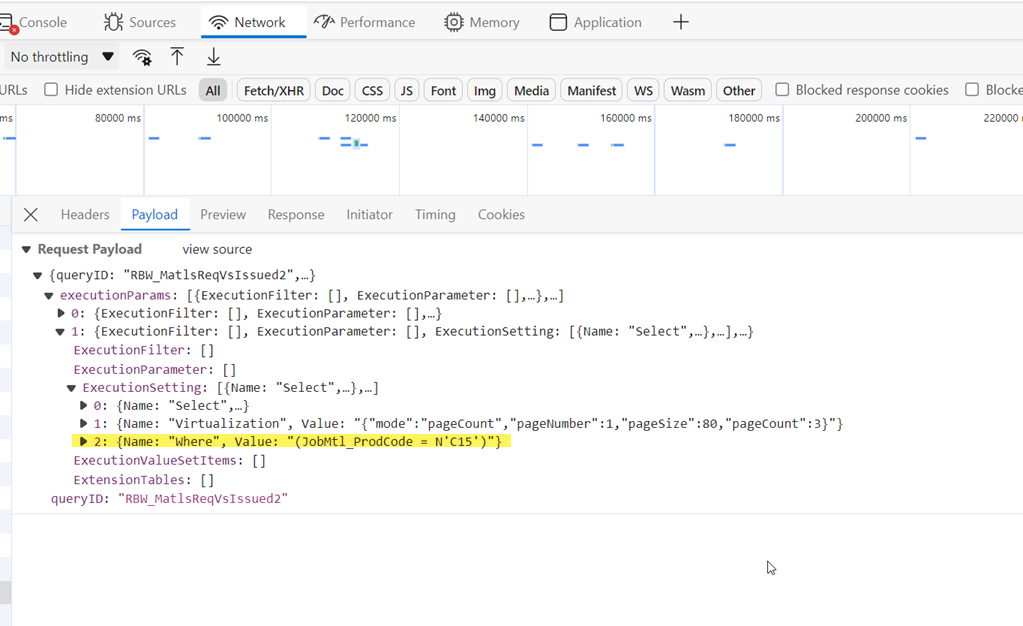Open the Timing tab

(x=435, y=214)
